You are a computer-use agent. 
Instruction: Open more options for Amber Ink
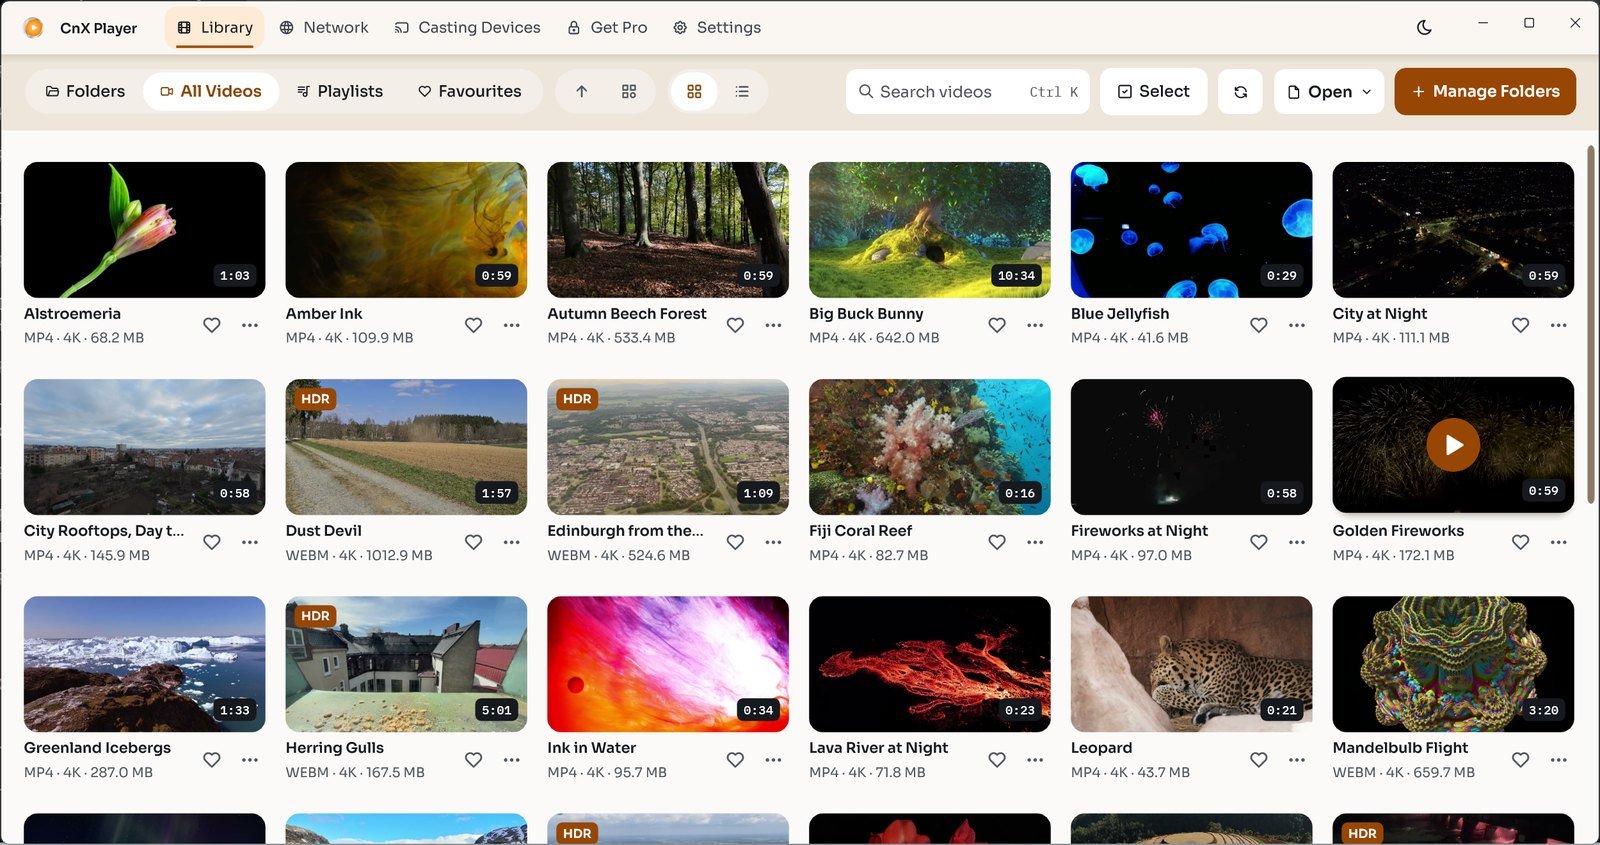coord(512,325)
